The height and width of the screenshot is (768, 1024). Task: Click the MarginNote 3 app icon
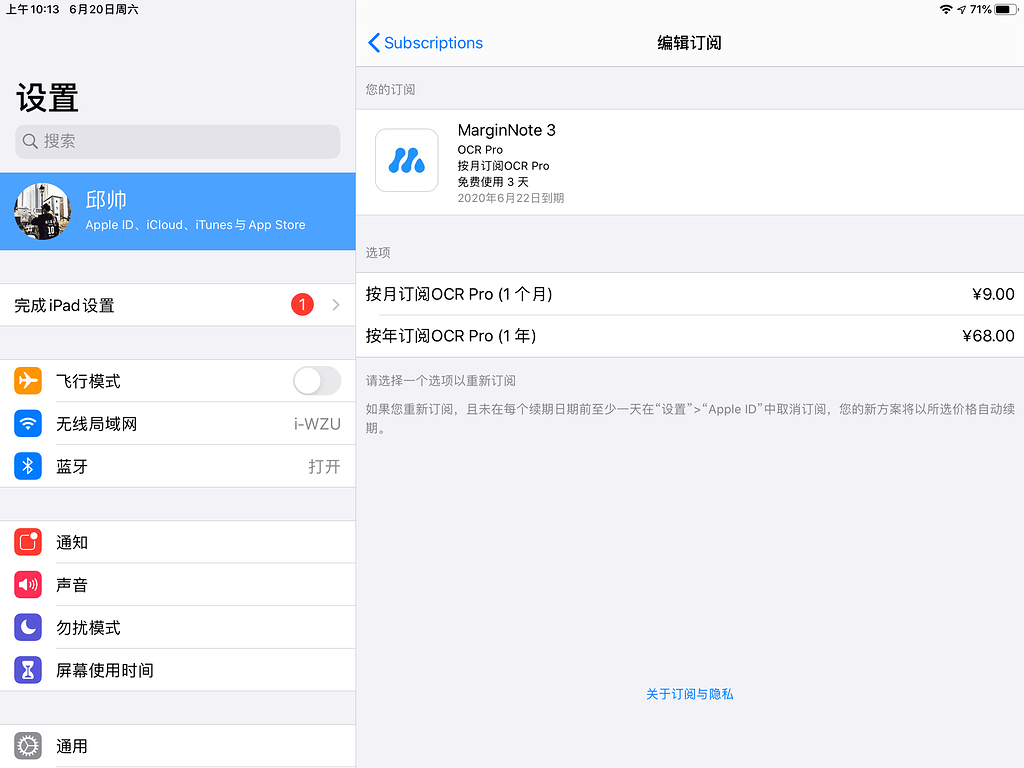tap(406, 161)
